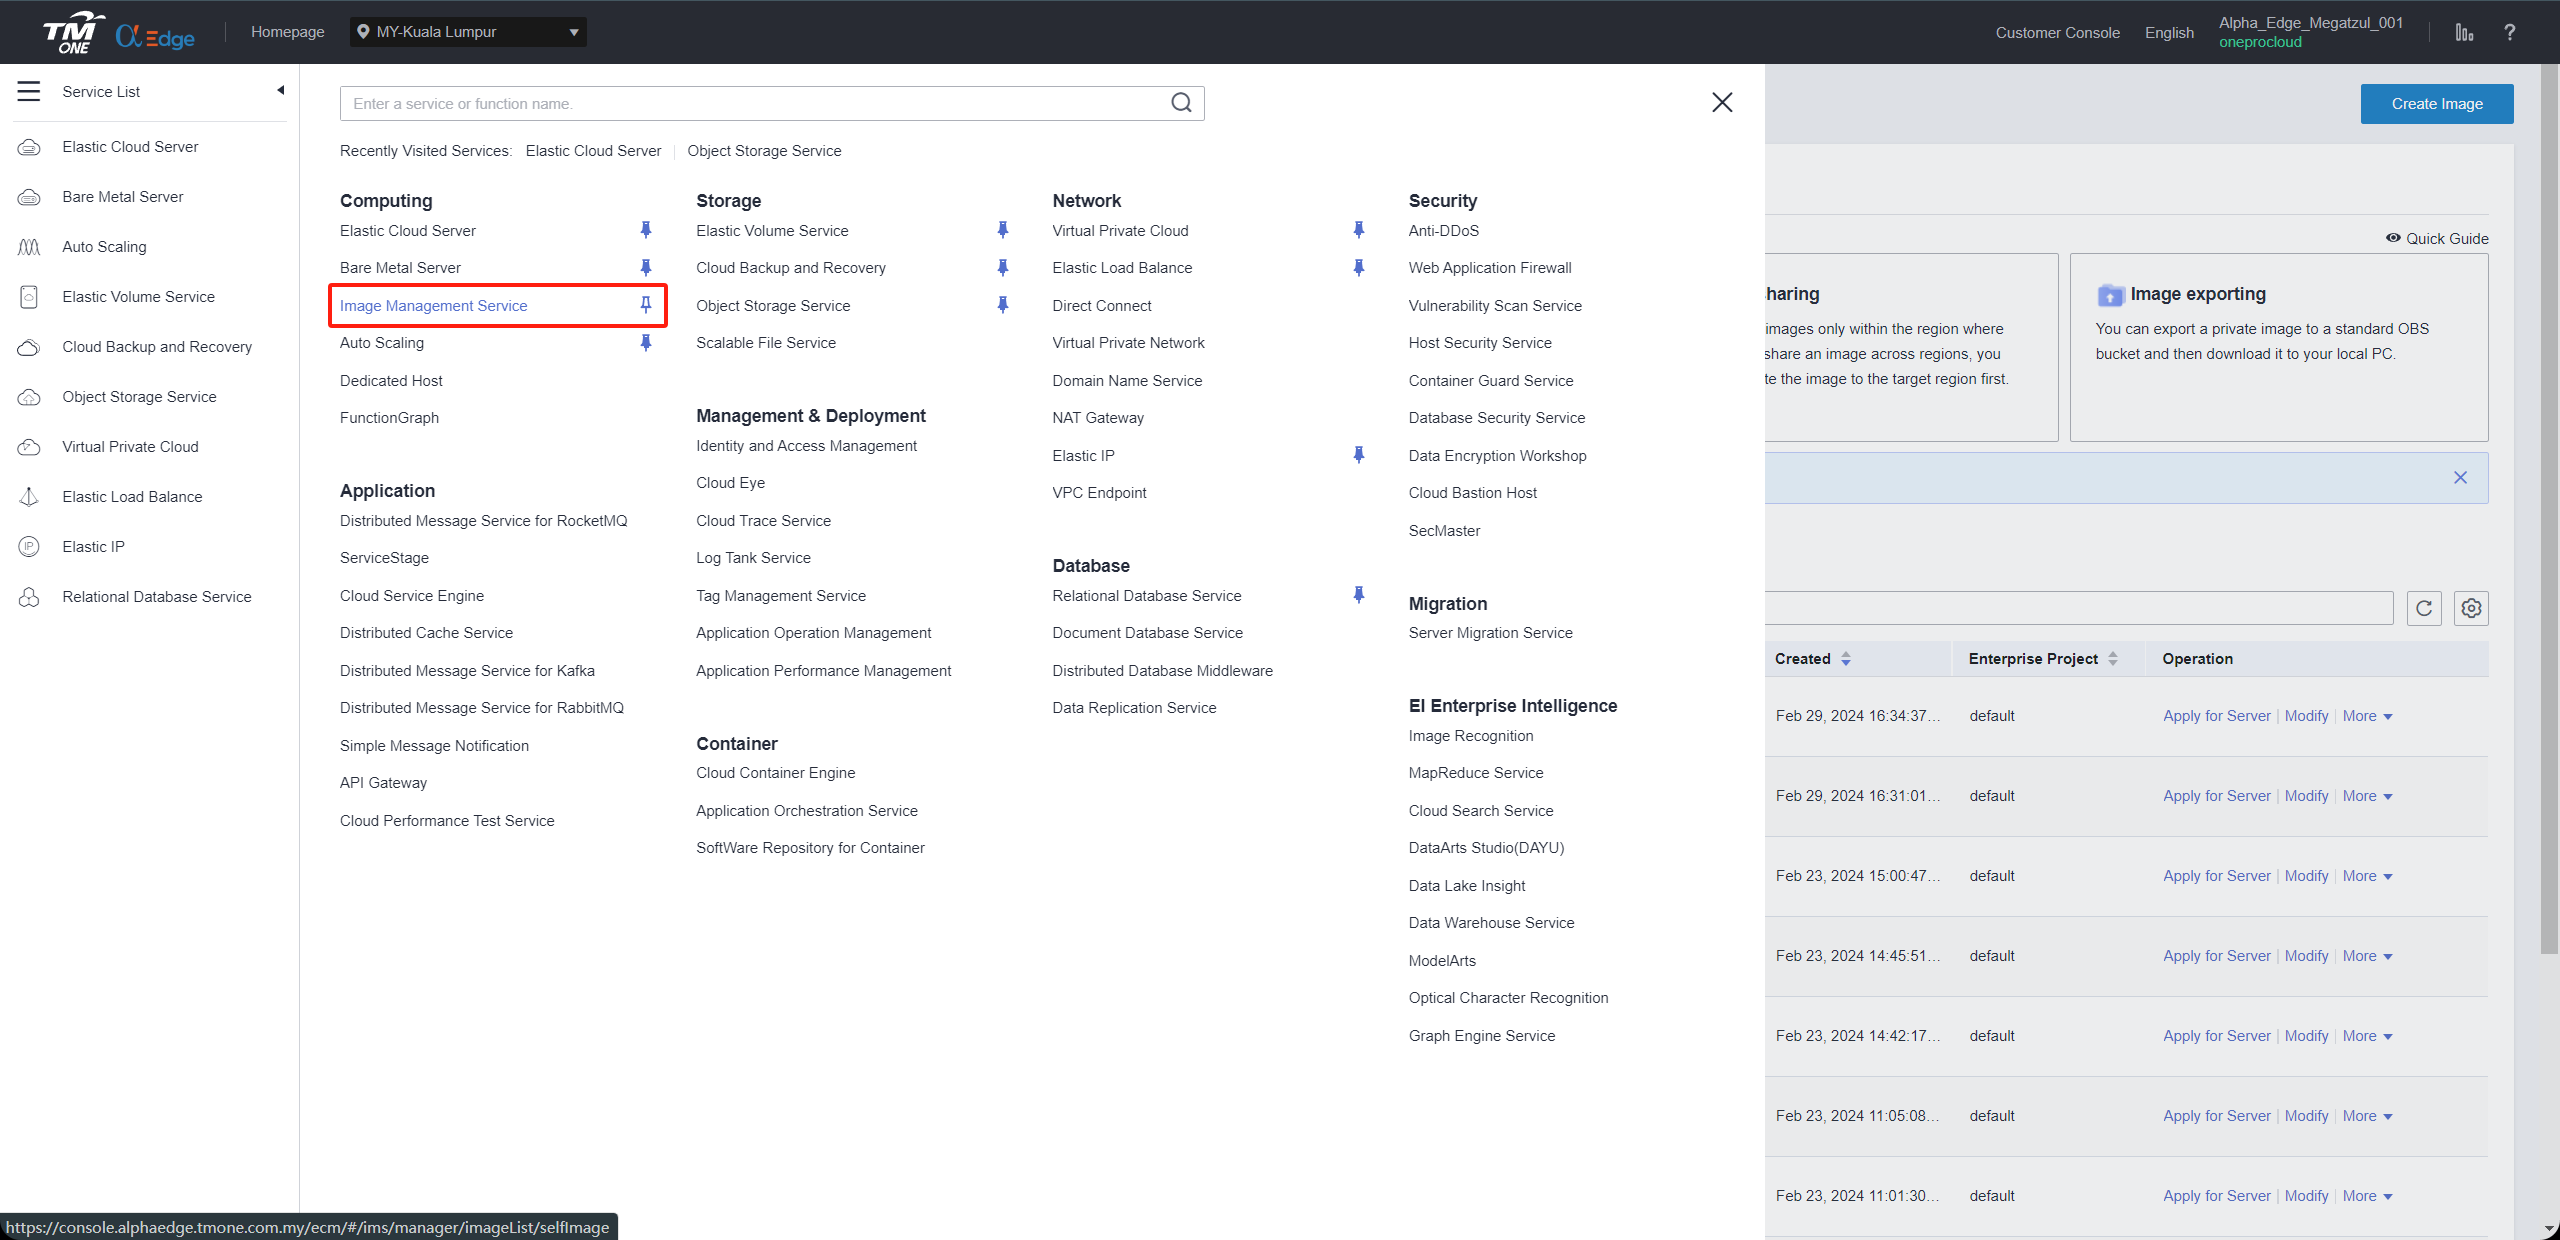Image resolution: width=2560 pixels, height=1240 pixels.
Task: Open Cloud Backup and Recovery sidebar item
Action: (x=157, y=346)
